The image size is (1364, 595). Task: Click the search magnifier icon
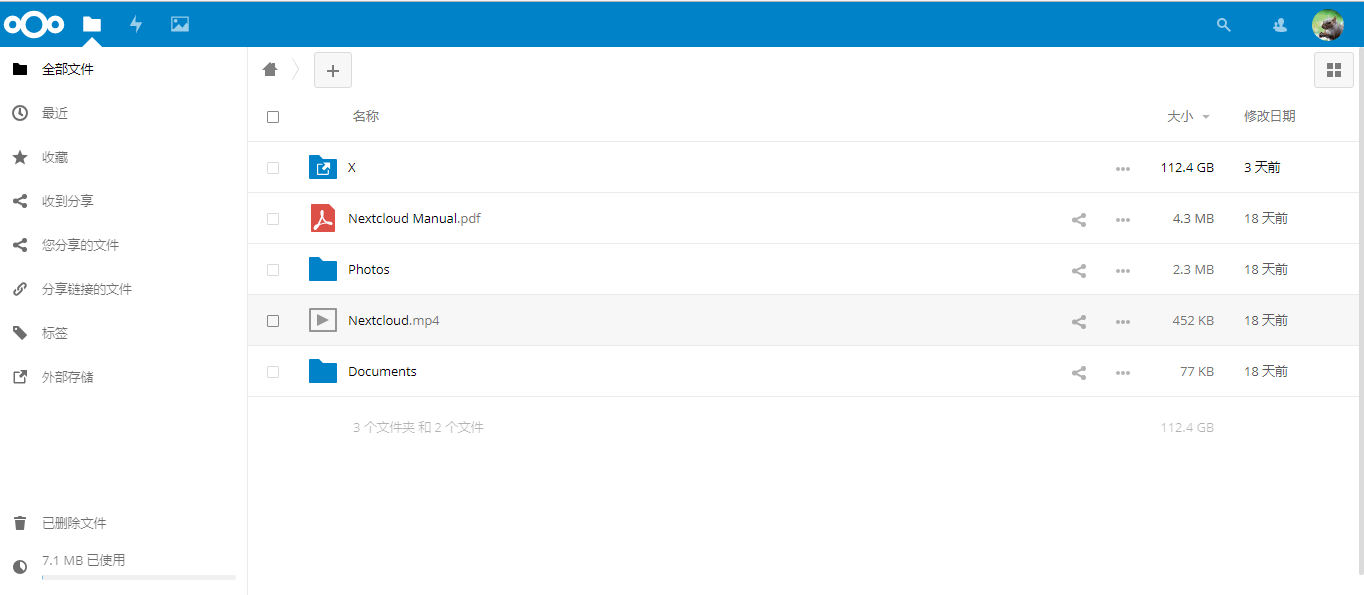[x=1223, y=25]
